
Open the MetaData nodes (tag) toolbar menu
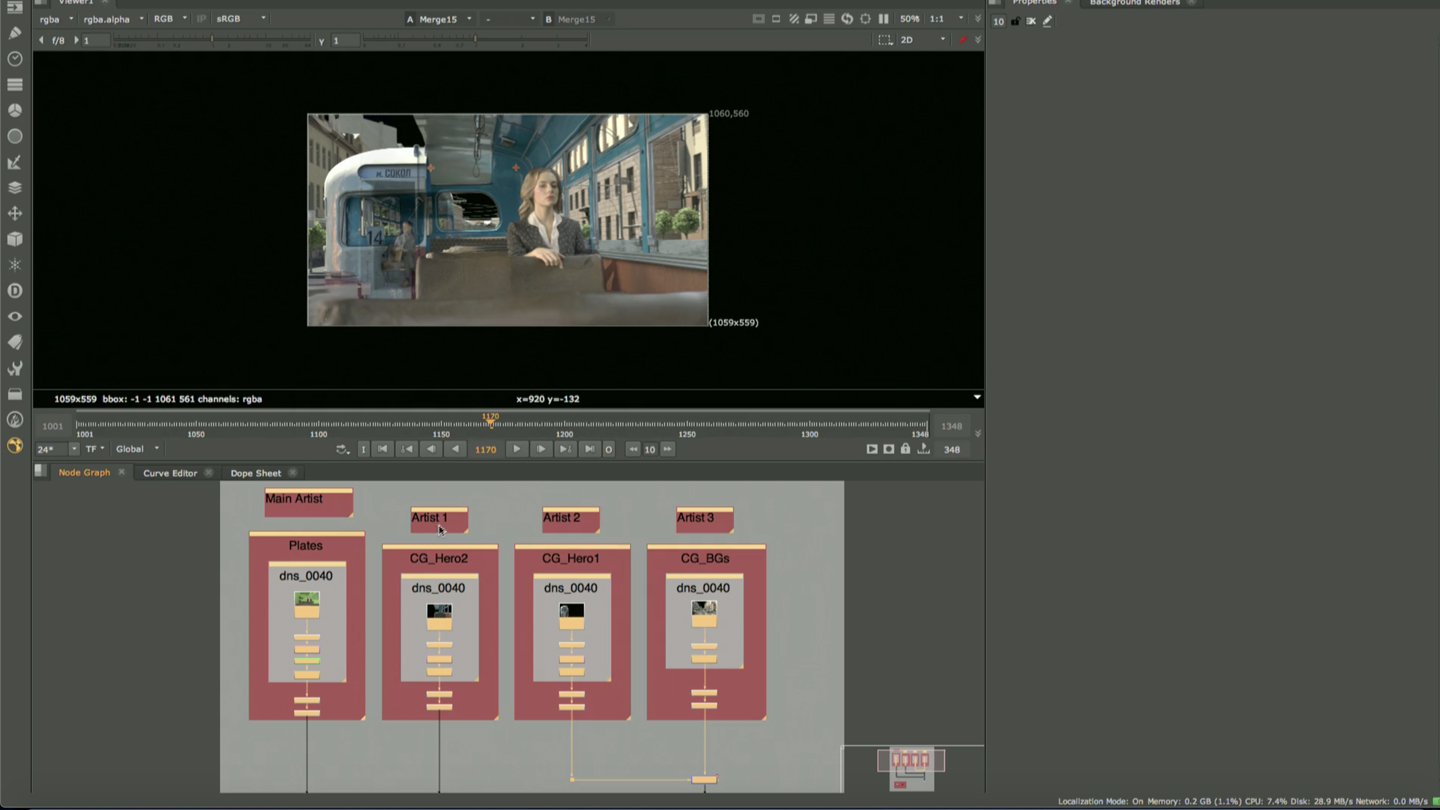(15, 342)
